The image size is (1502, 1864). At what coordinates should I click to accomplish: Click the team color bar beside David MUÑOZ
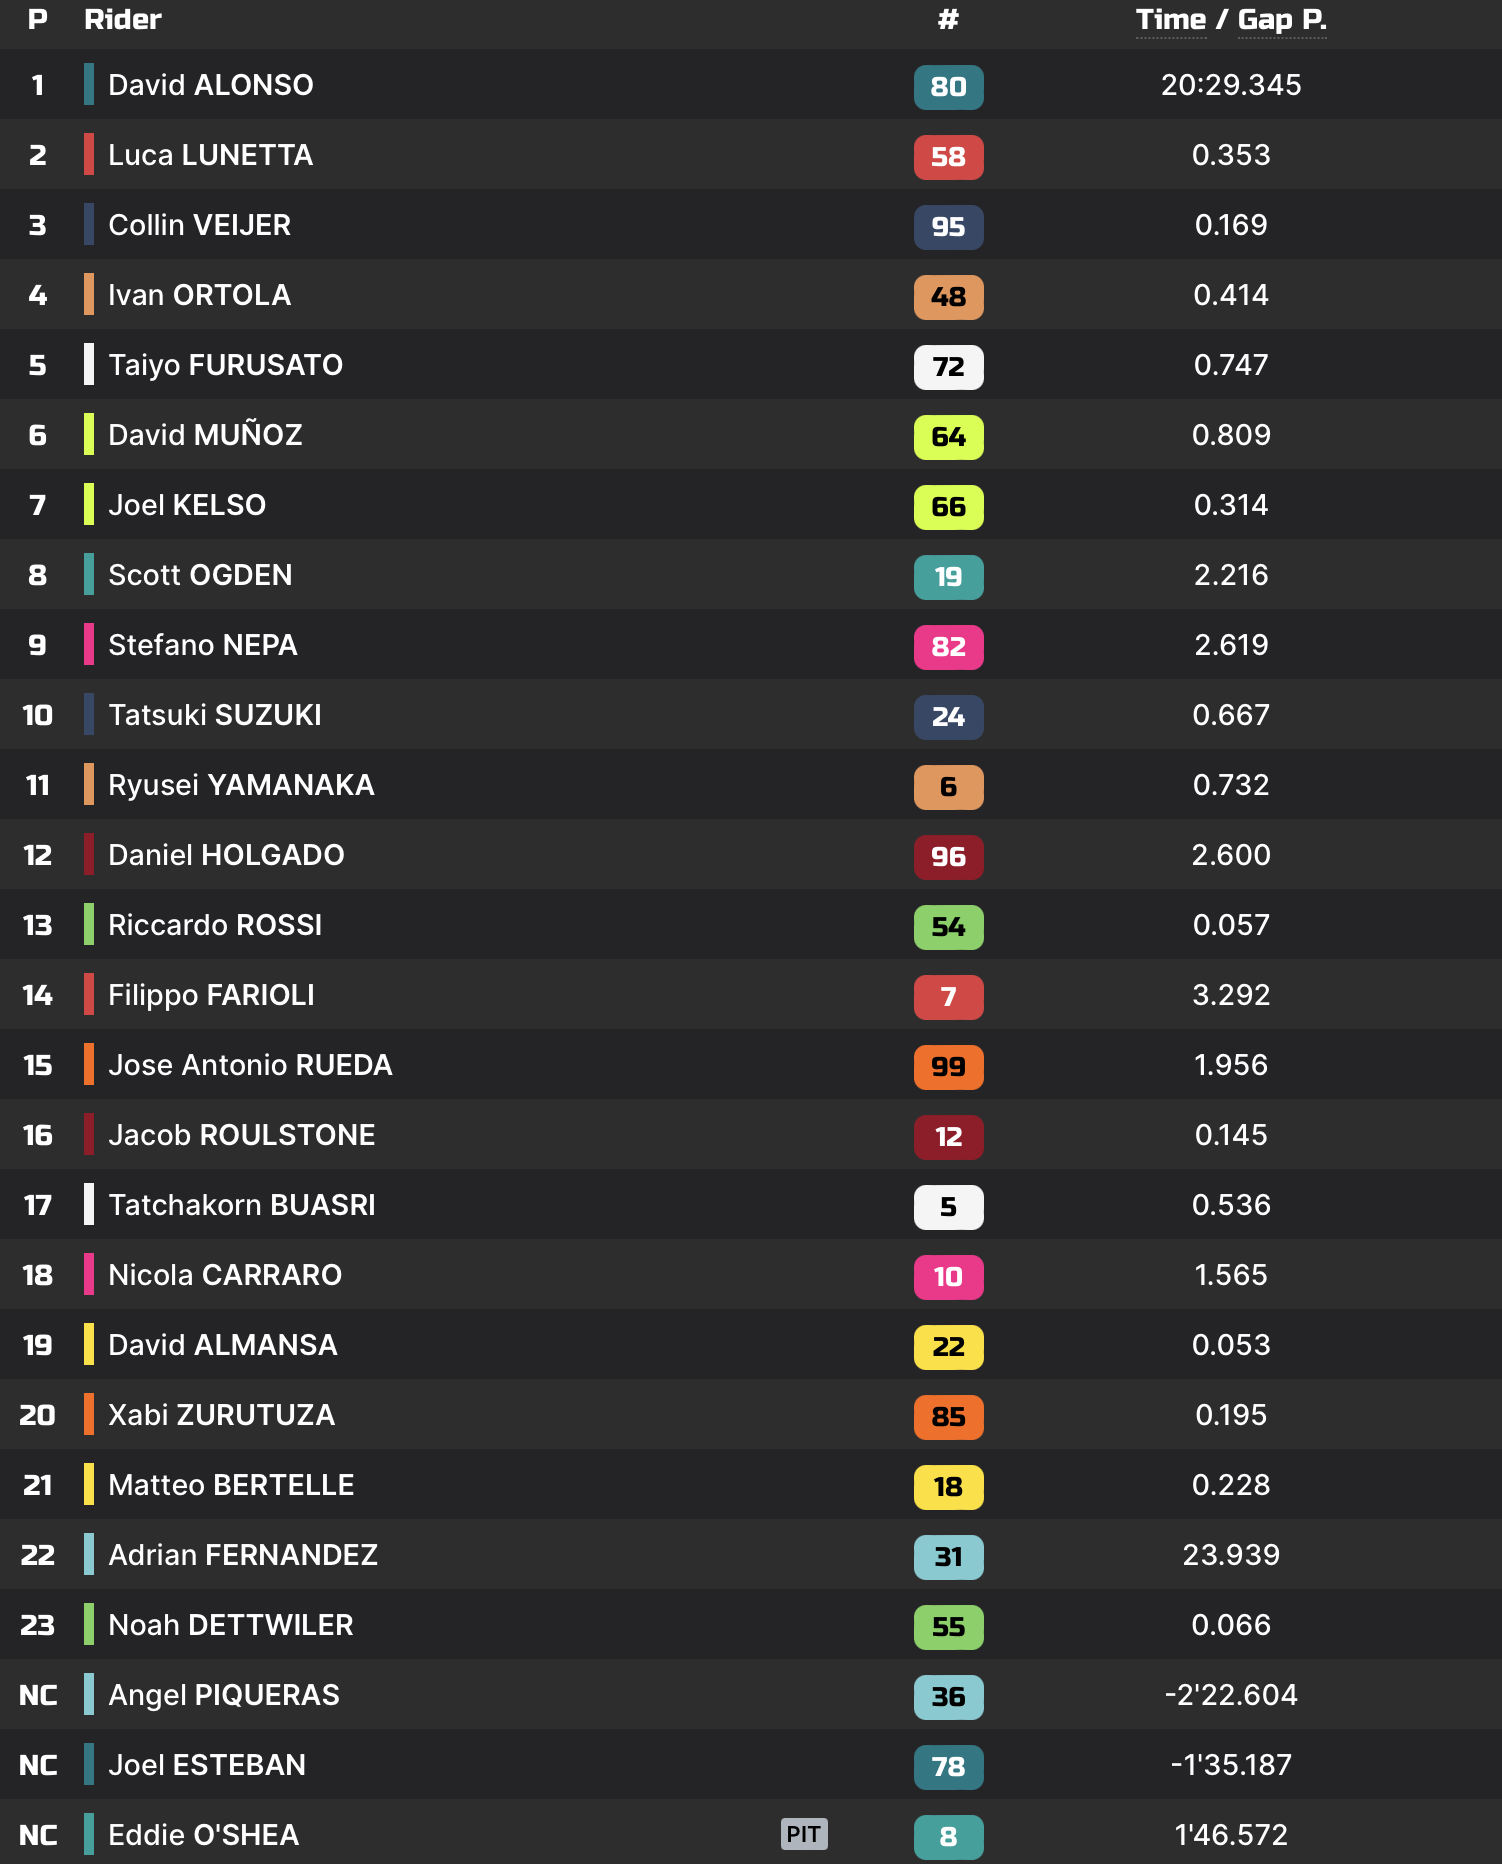89,435
